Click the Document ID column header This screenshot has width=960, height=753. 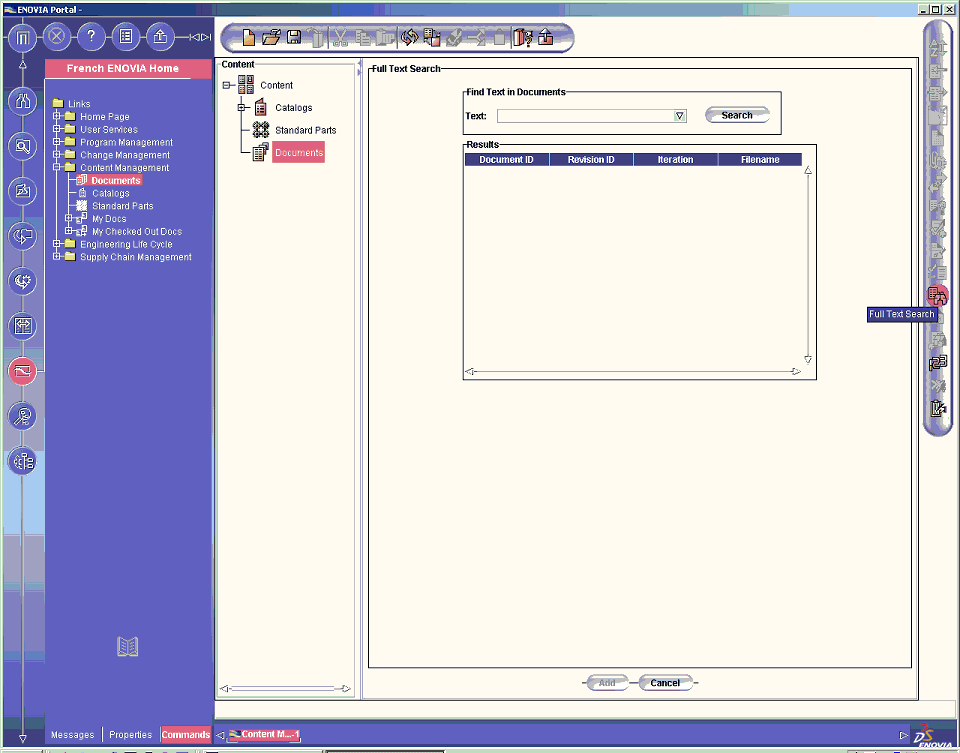pyautogui.click(x=506, y=160)
